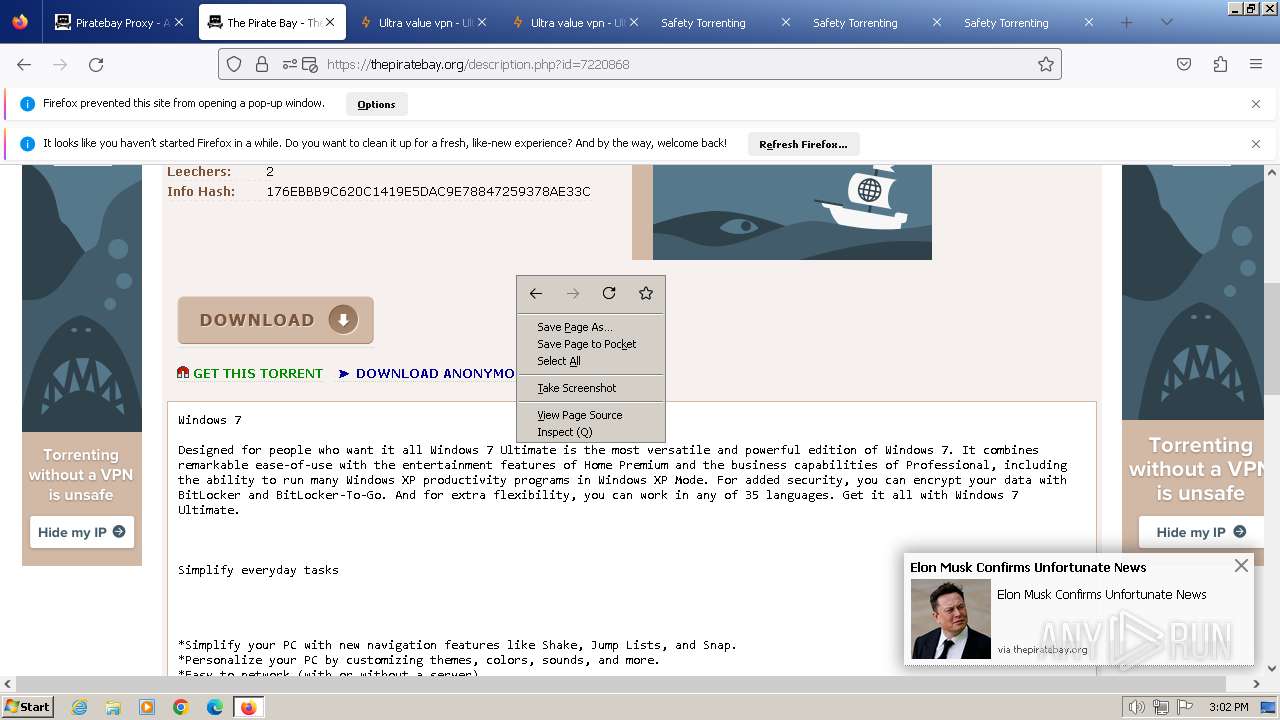Open the Extensions puzzle icon
The width and height of the screenshot is (1280, 720).
click(x=1220, y=64)
